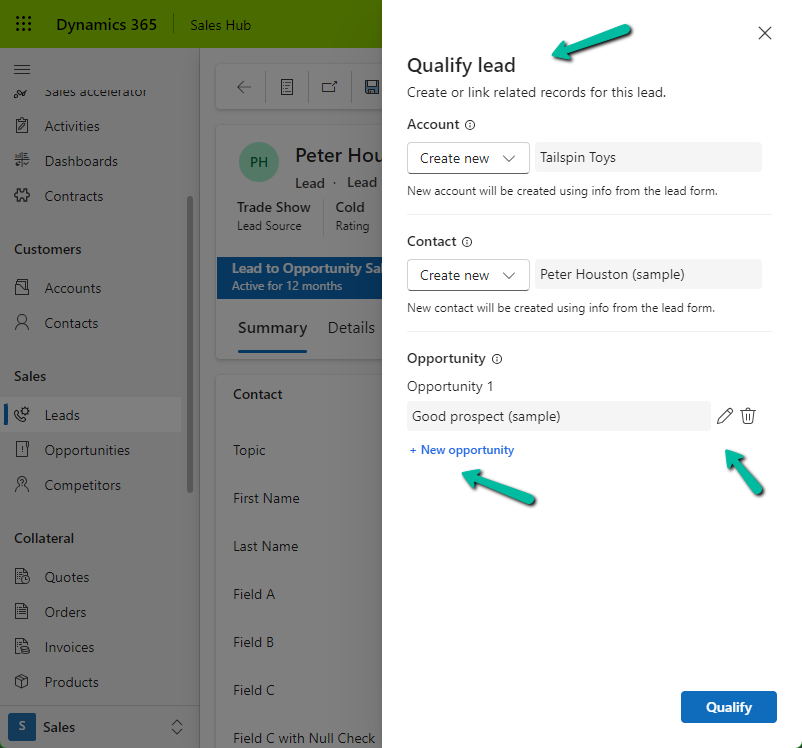
Task: Click the Account info icon
Action: (470, 125)
